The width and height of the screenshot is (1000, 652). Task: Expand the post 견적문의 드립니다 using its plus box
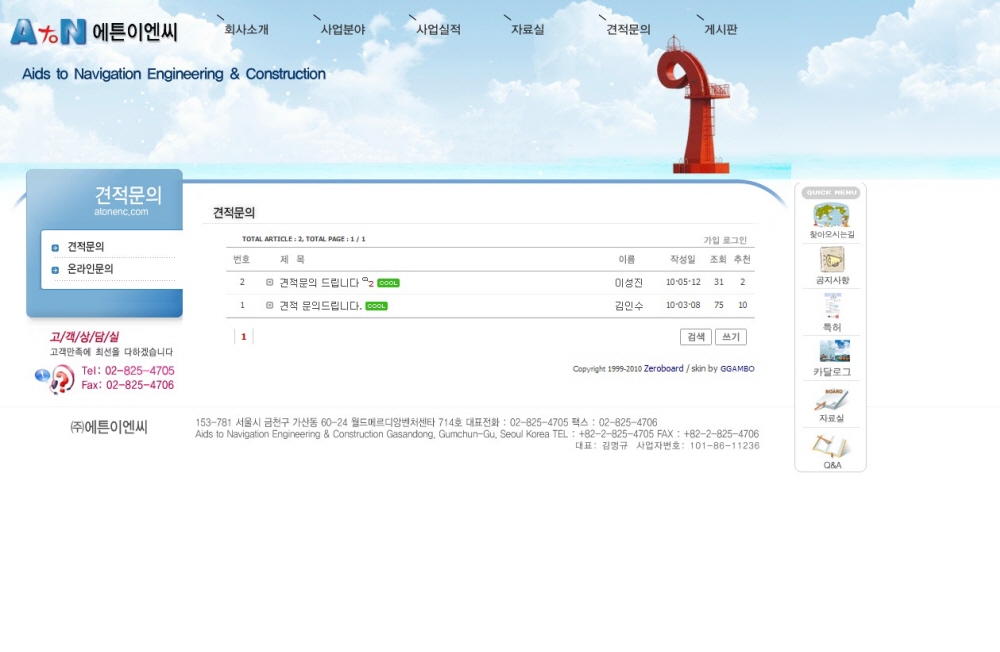point(270,283)
